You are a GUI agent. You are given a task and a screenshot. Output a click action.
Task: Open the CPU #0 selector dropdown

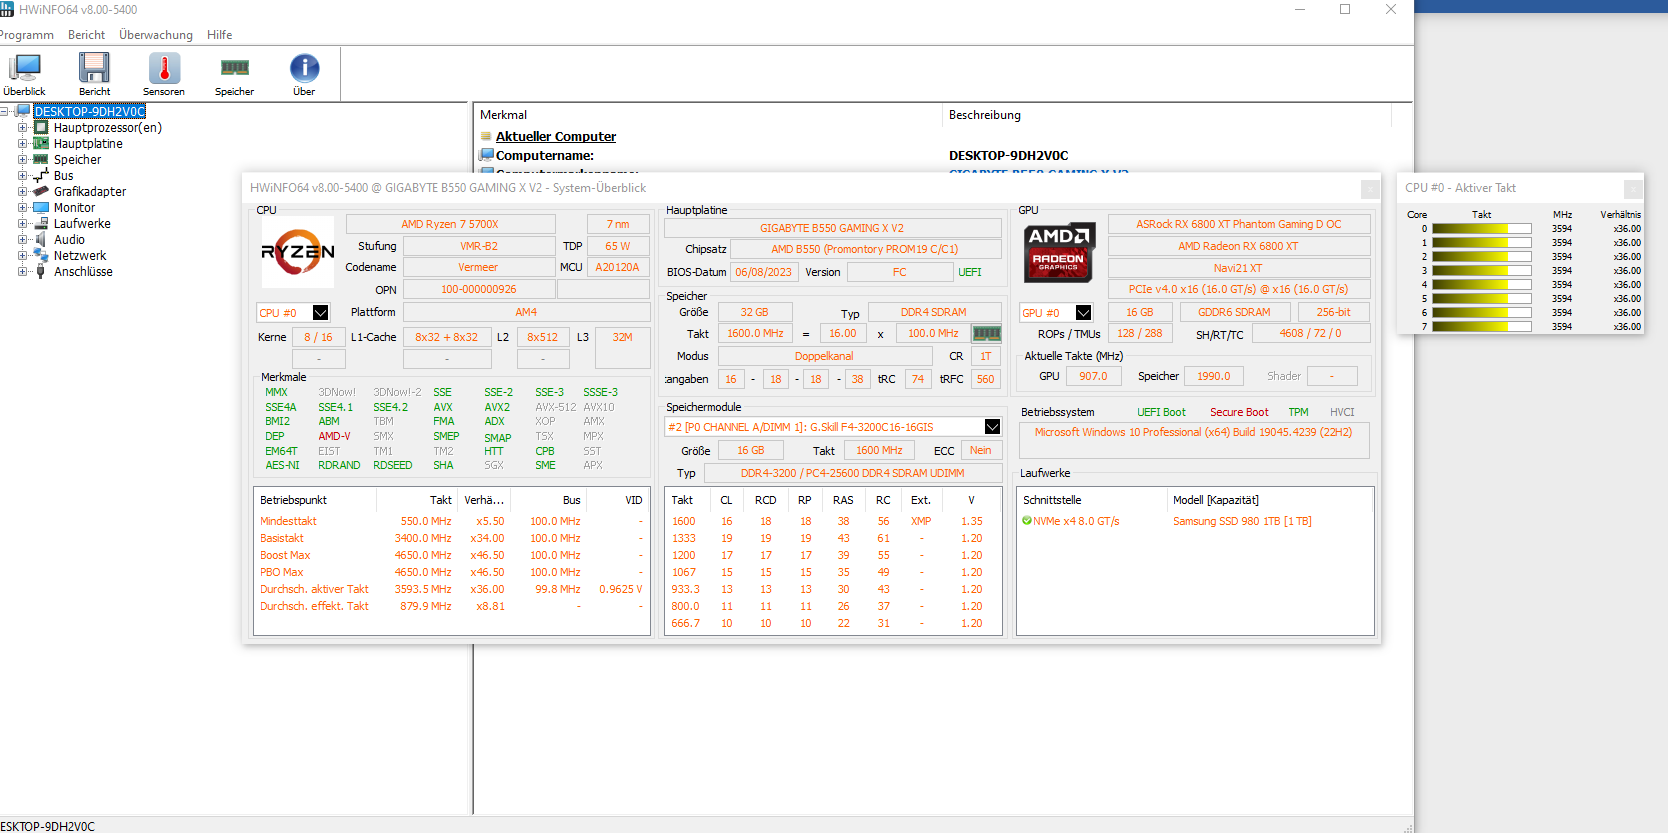[320, 313]
